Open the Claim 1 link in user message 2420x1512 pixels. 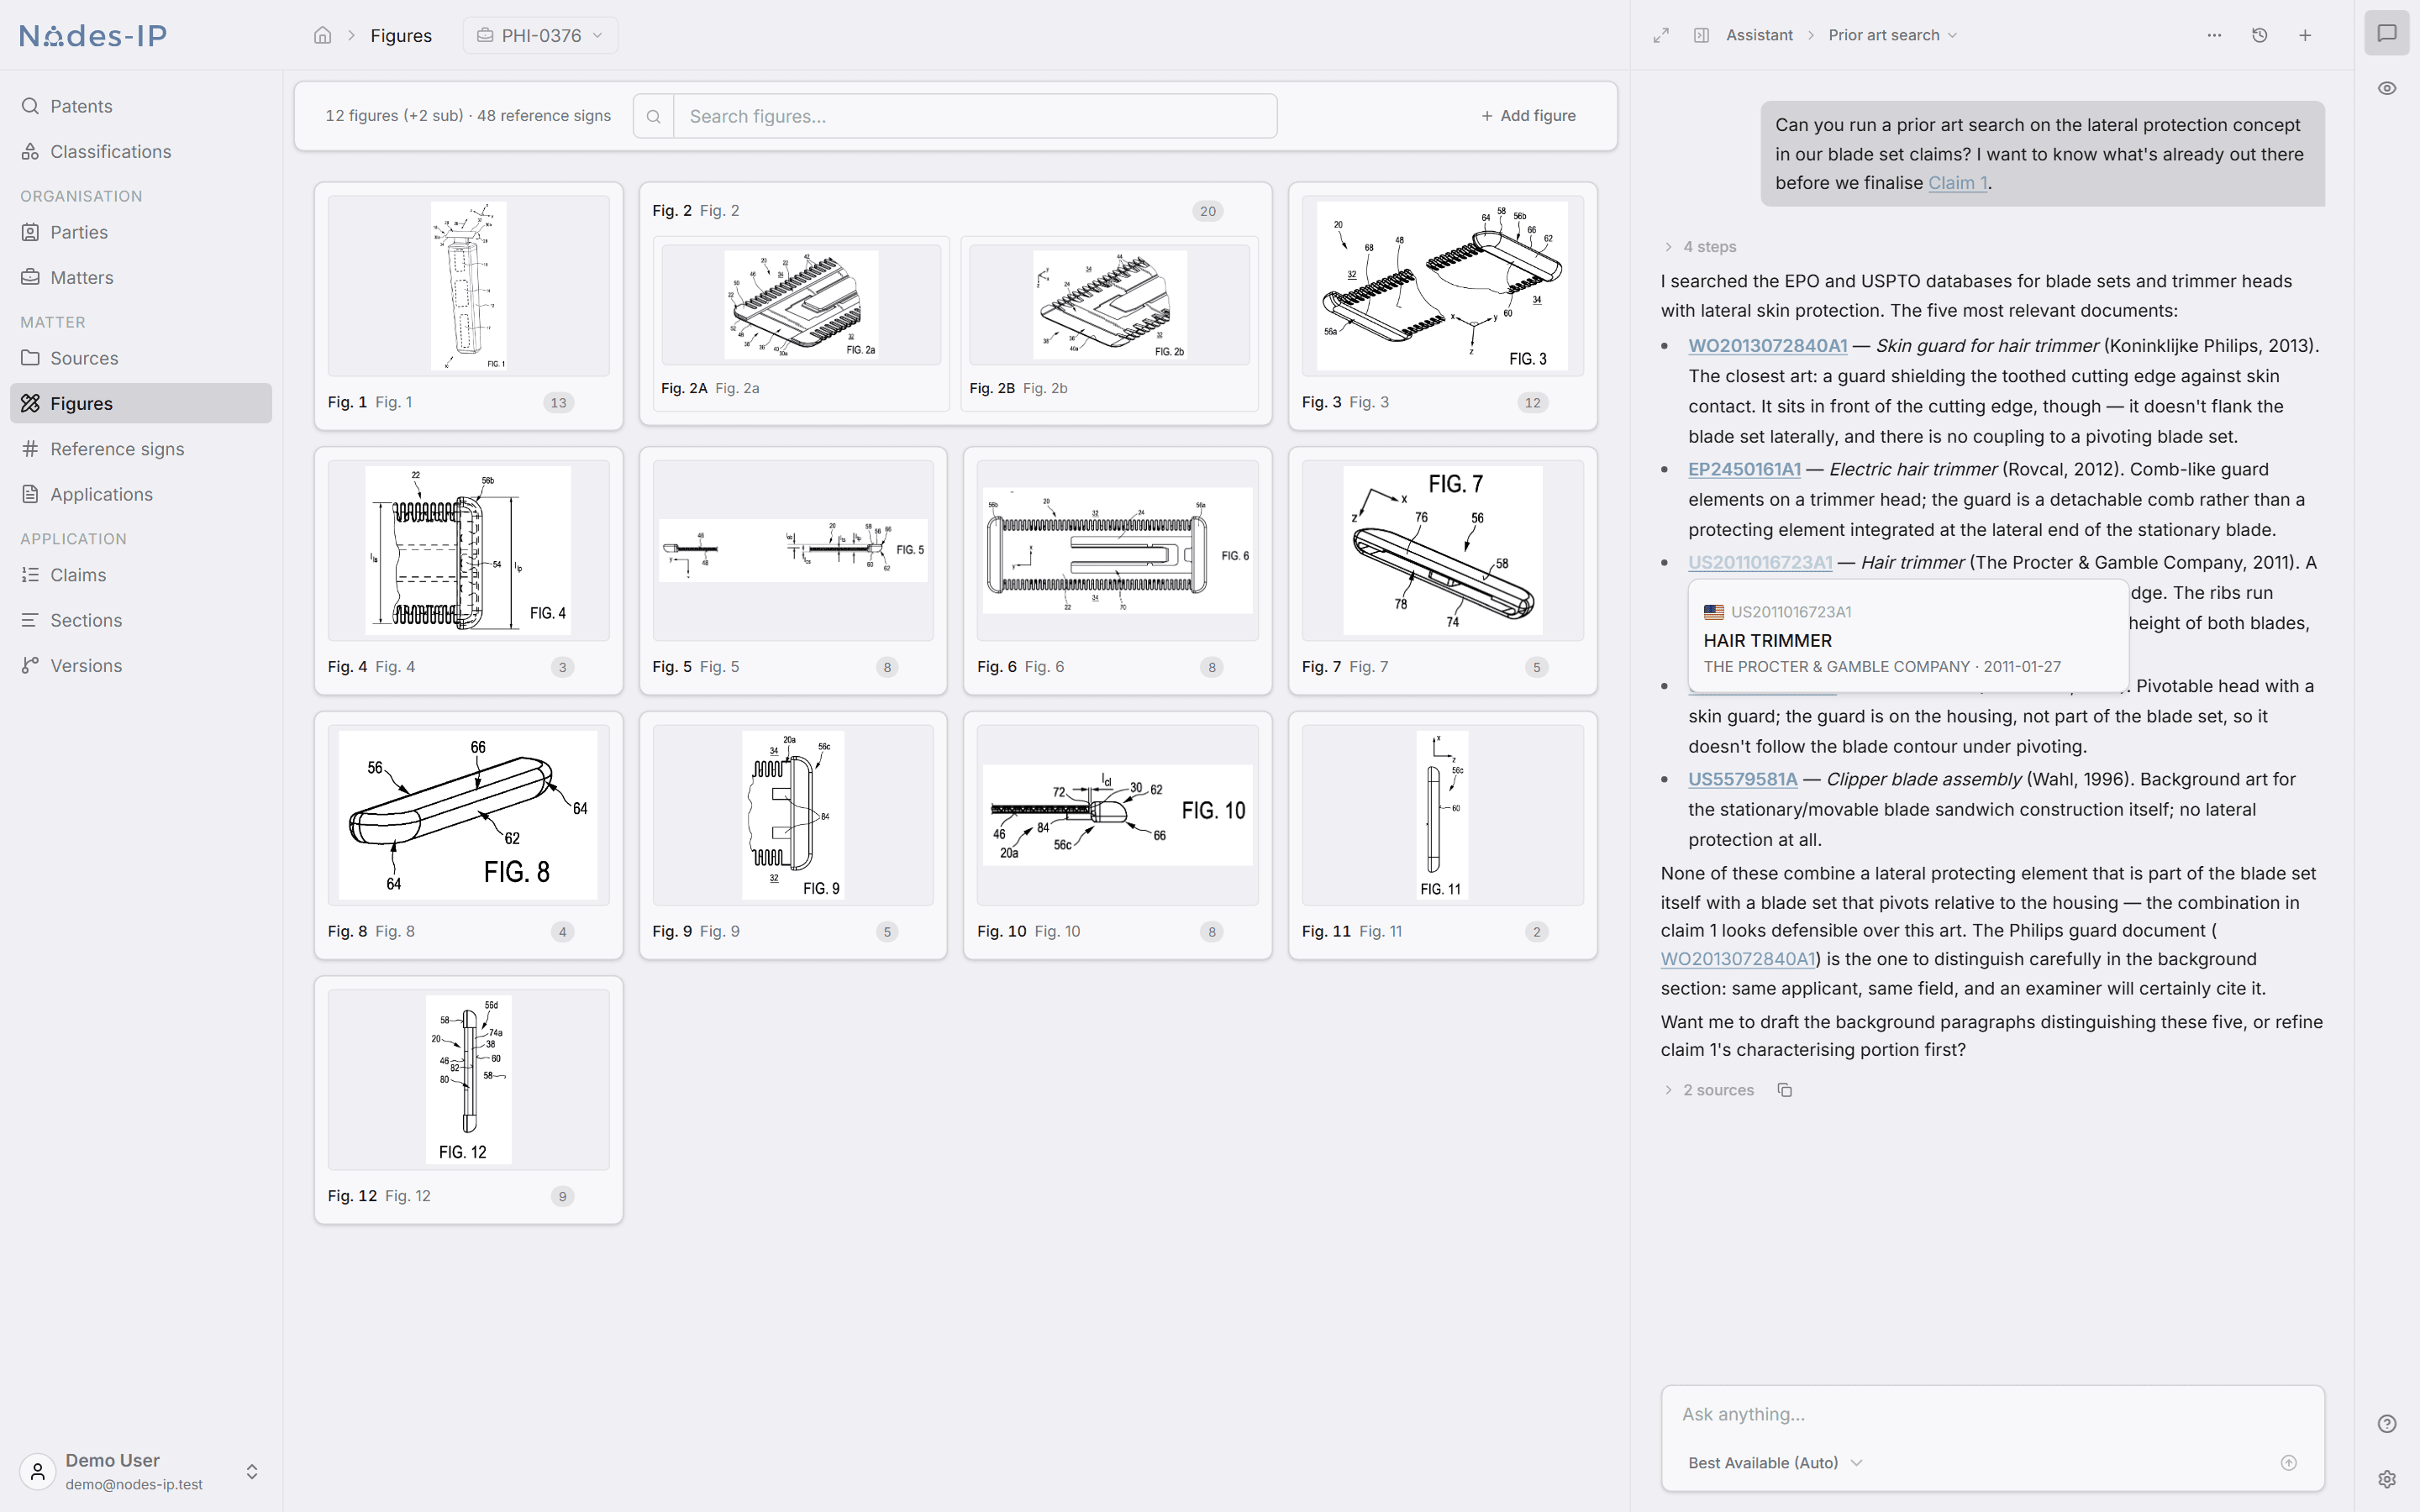[1957, 183]
